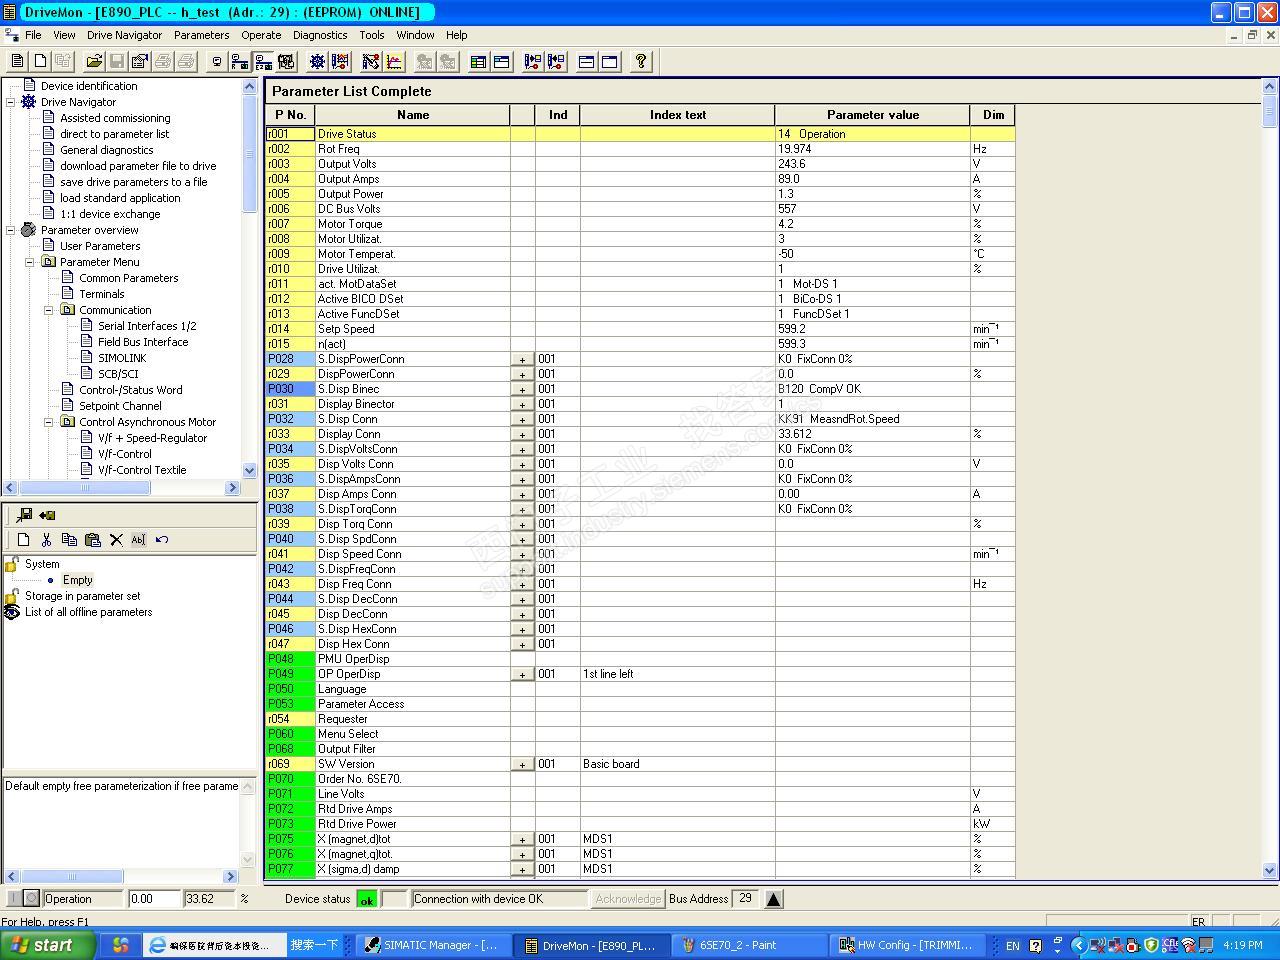The image size is (1280, 960).
Task: Click the parameter list document toolbar icon
Action: tap(17, 62)
